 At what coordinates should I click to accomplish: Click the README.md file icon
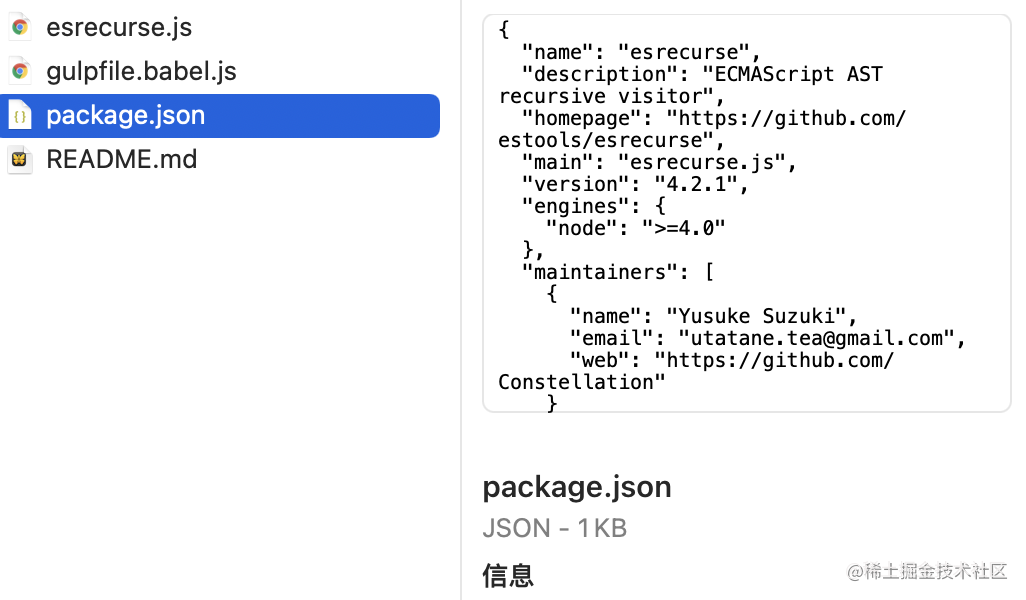coord(20,159)
